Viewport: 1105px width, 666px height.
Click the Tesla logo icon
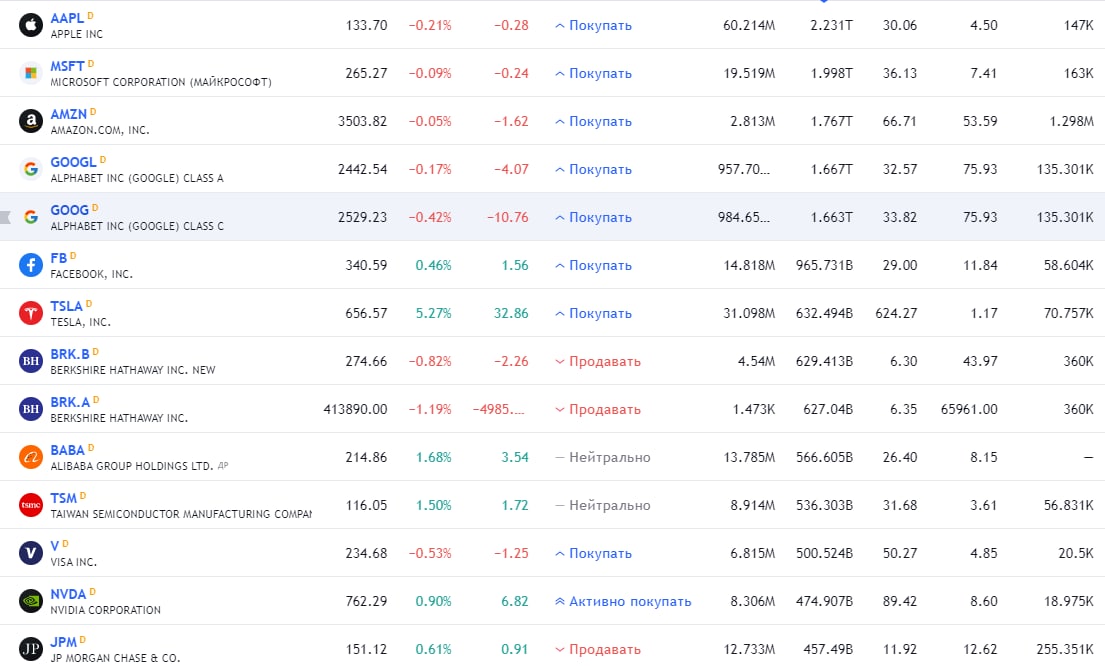[x=30, y=313]
